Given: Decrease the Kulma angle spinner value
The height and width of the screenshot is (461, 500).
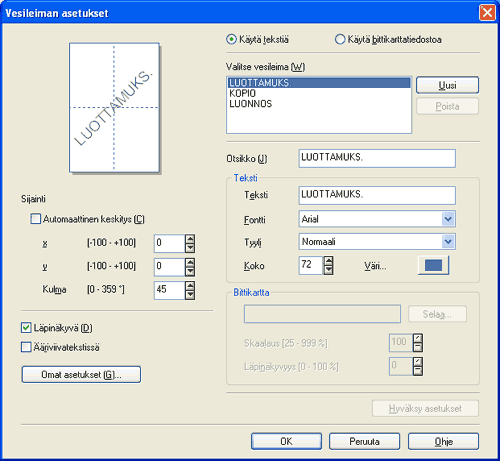Looking at the screenshot, I should coord(190,295).
